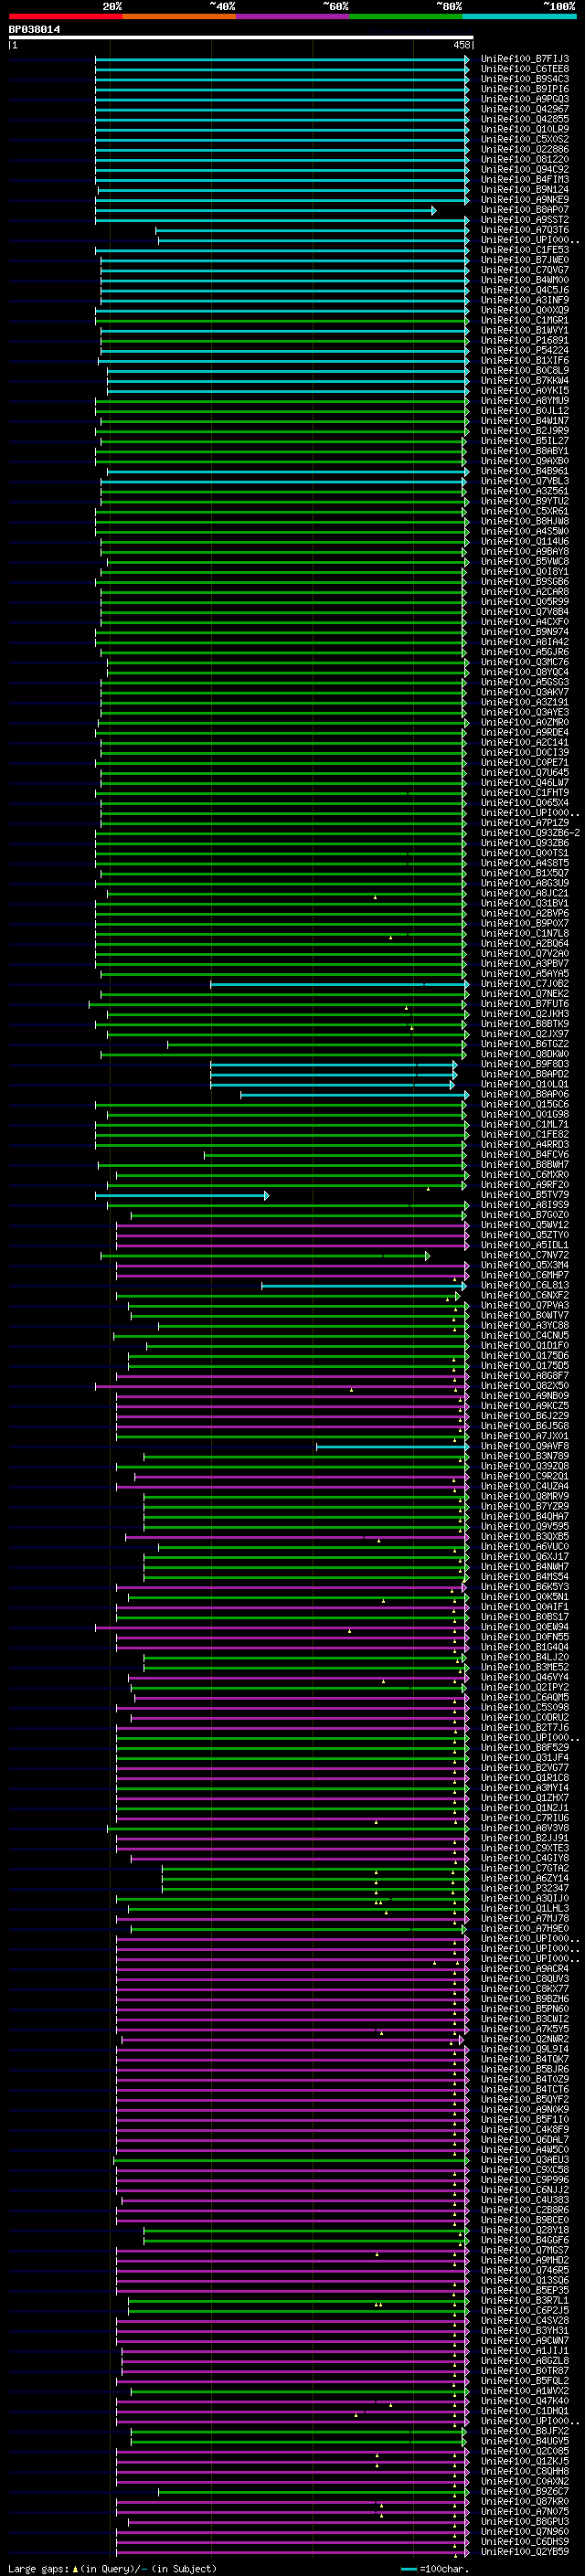Click label UniRef100_C1ML71

click(524, 1124)
